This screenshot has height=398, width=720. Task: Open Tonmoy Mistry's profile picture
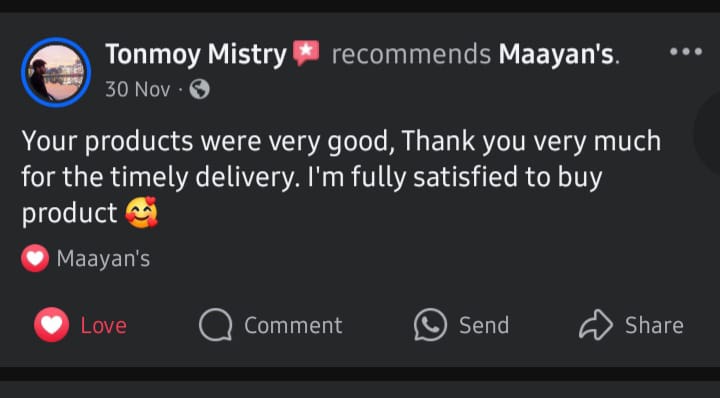(56, 73)
